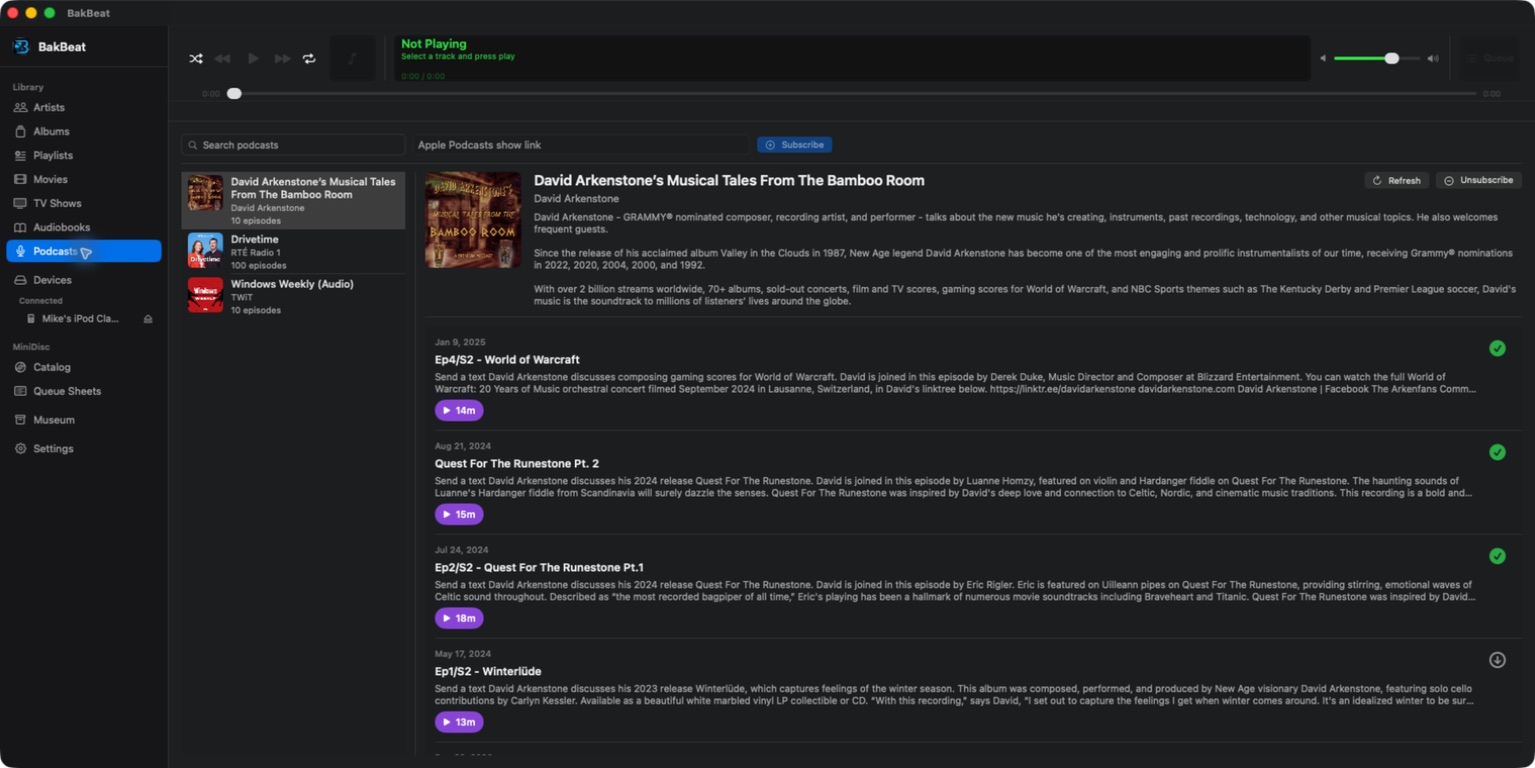
Task: Select the highlighted Podcasts sidebar item
Action: click(84, 251)
